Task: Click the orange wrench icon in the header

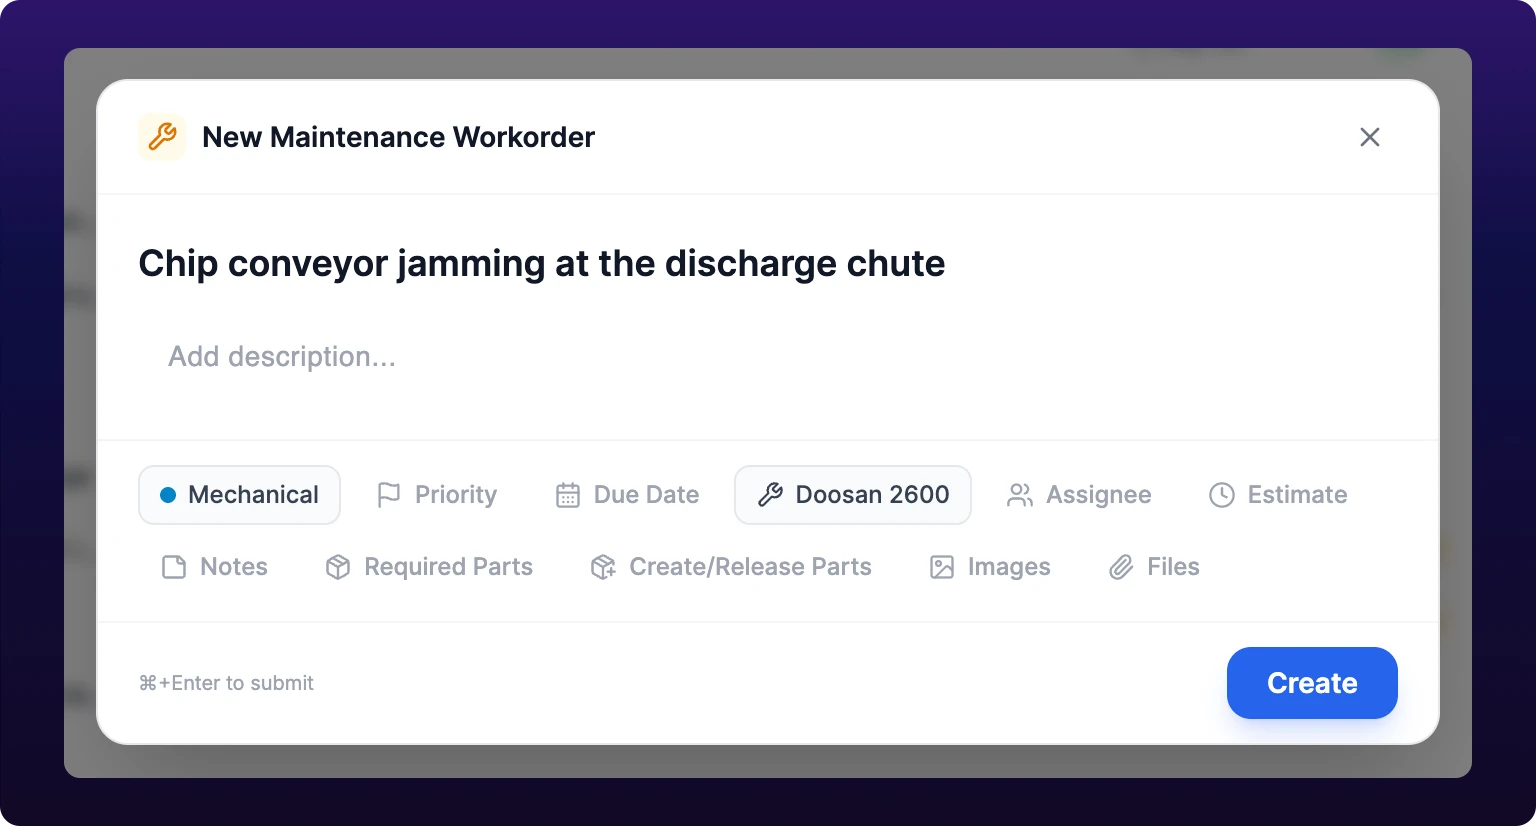Action: coord(162,137)
